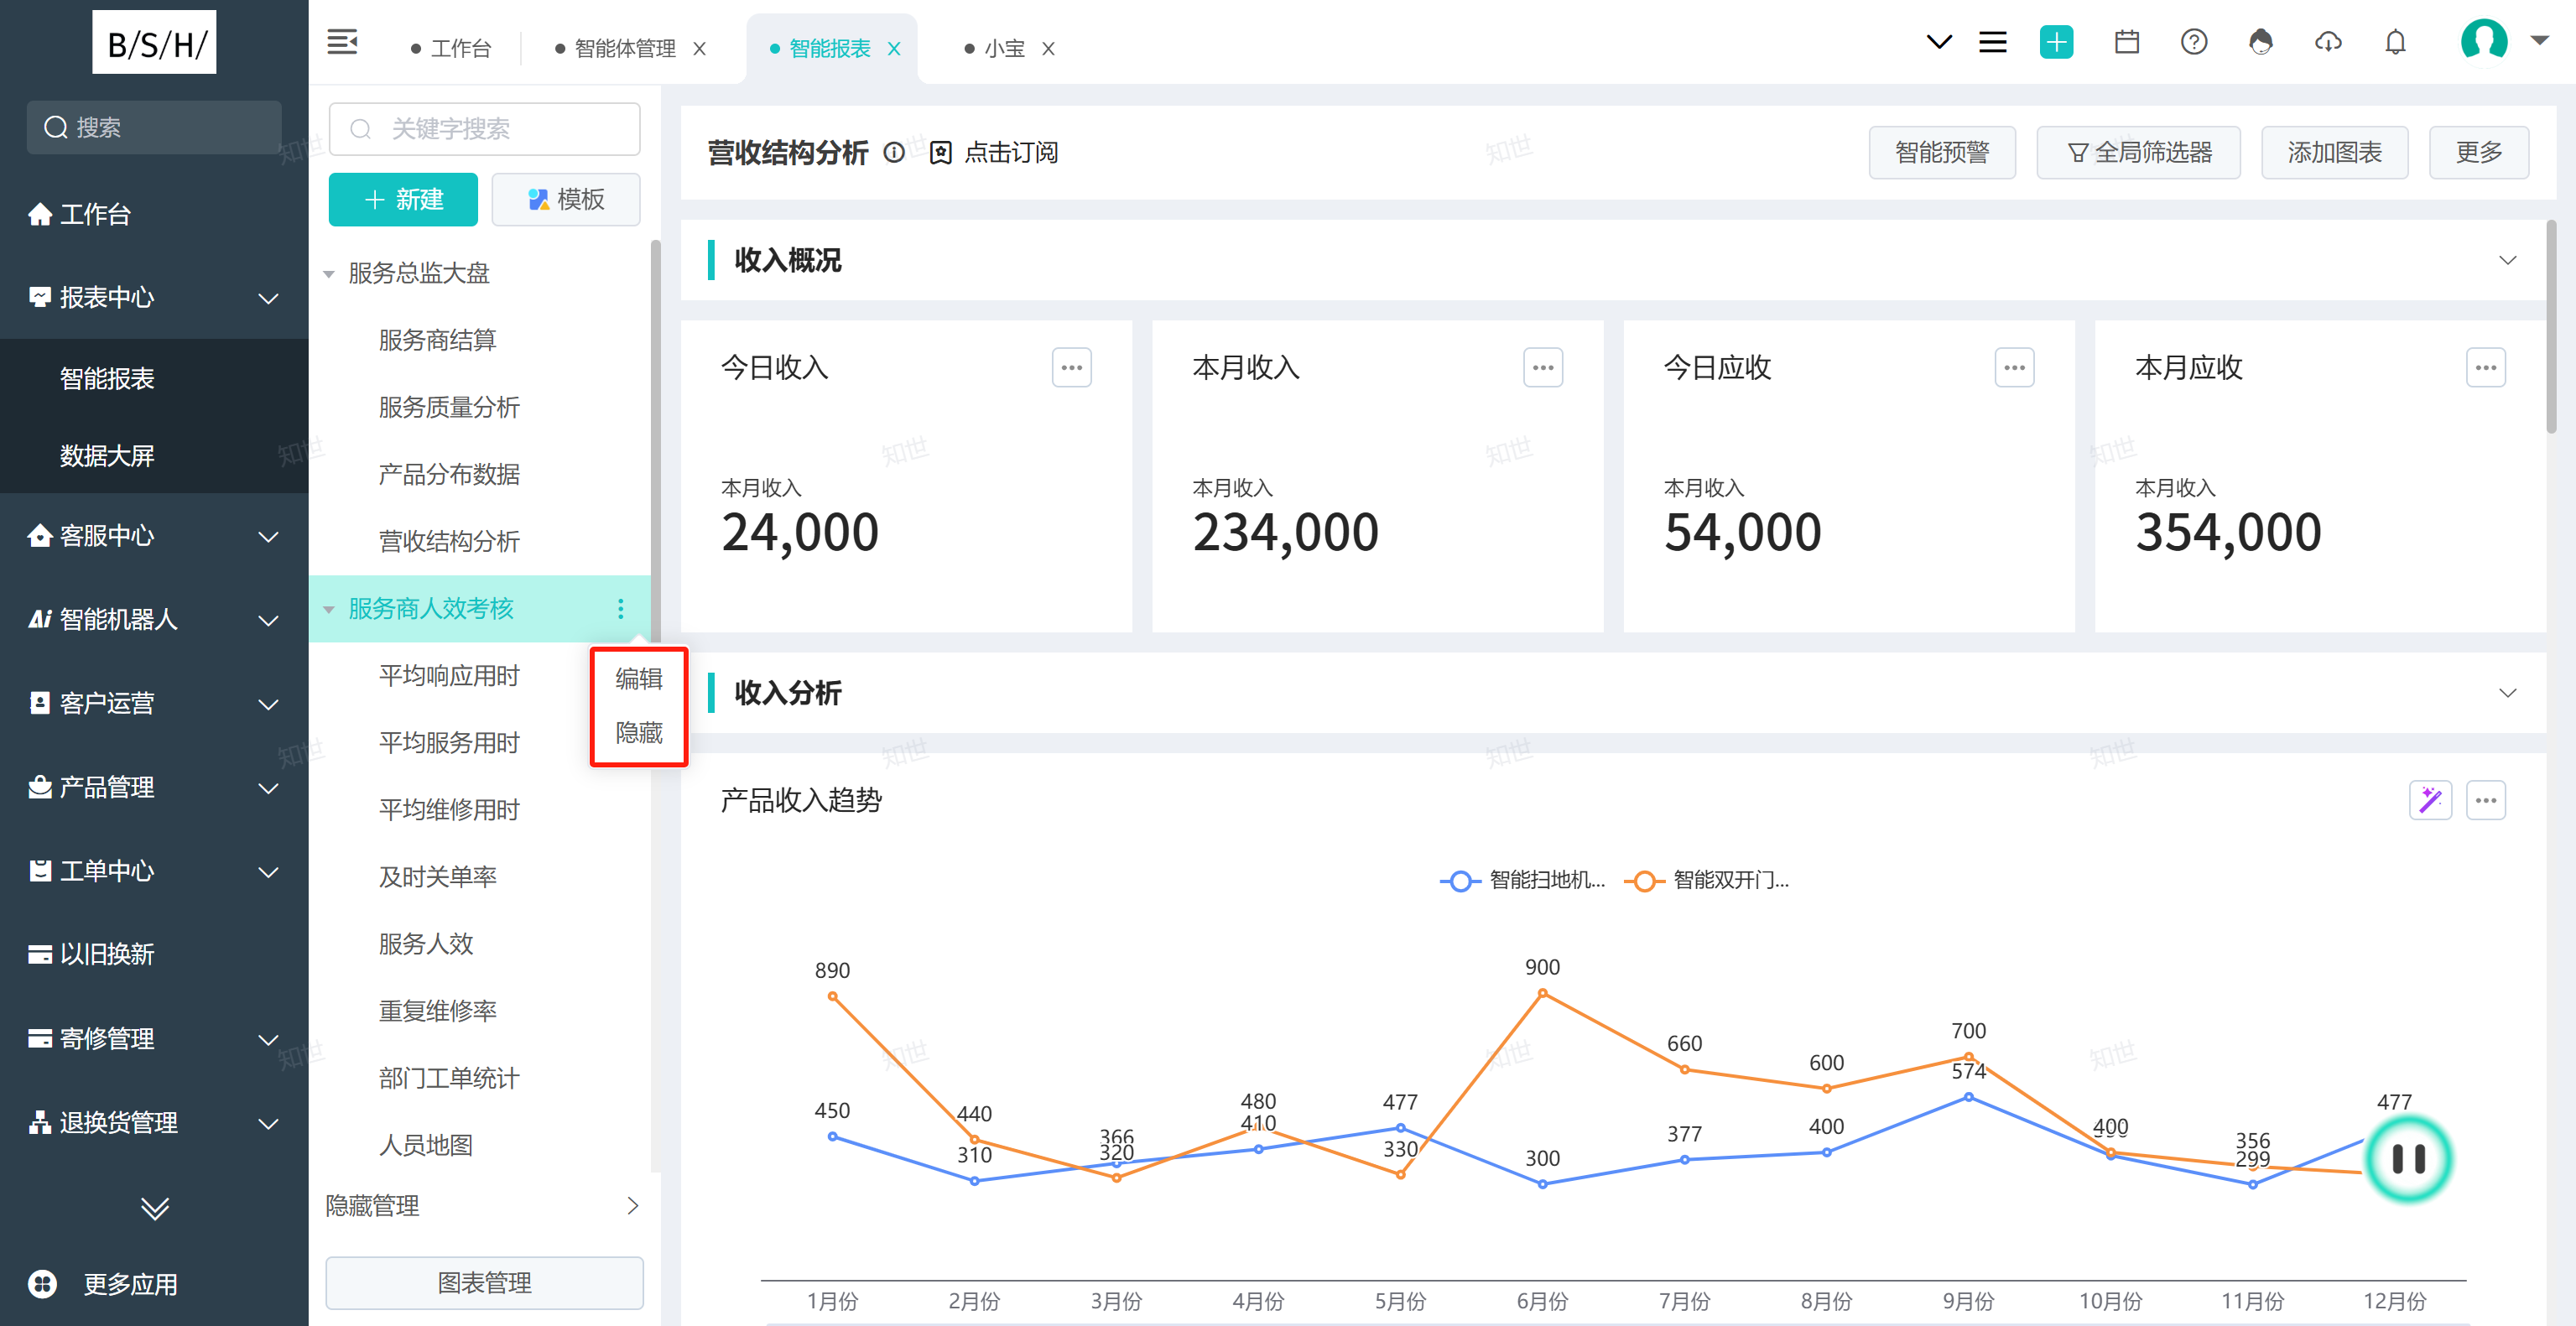
Task: Open the 营收结构分析 report in the tree
Action: point(449,541)
